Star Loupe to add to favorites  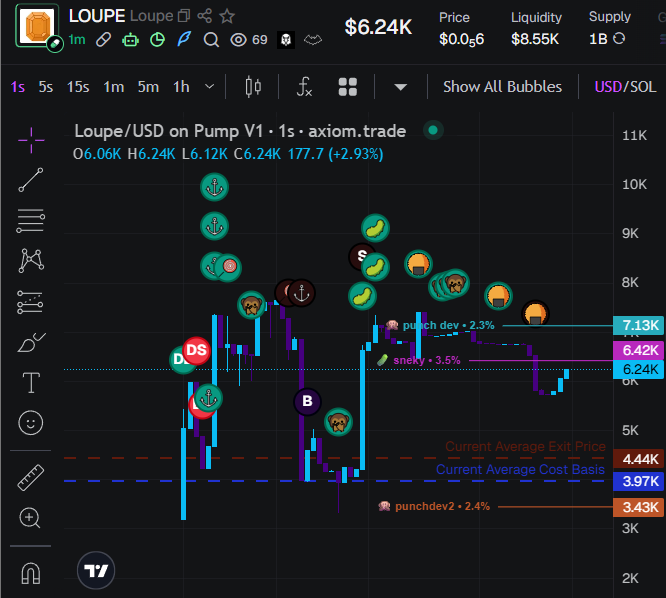pyautogui.click(x=227, y=16)
